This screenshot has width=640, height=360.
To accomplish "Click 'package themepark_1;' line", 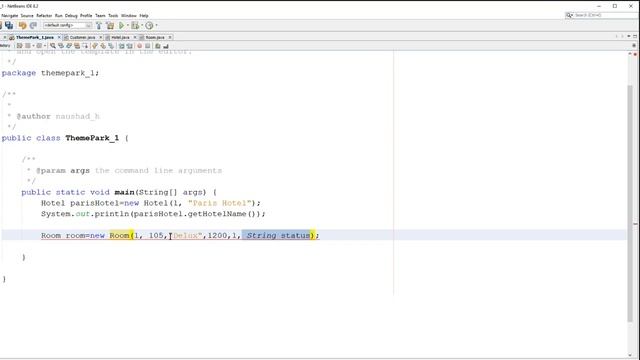I will [50, 73].
